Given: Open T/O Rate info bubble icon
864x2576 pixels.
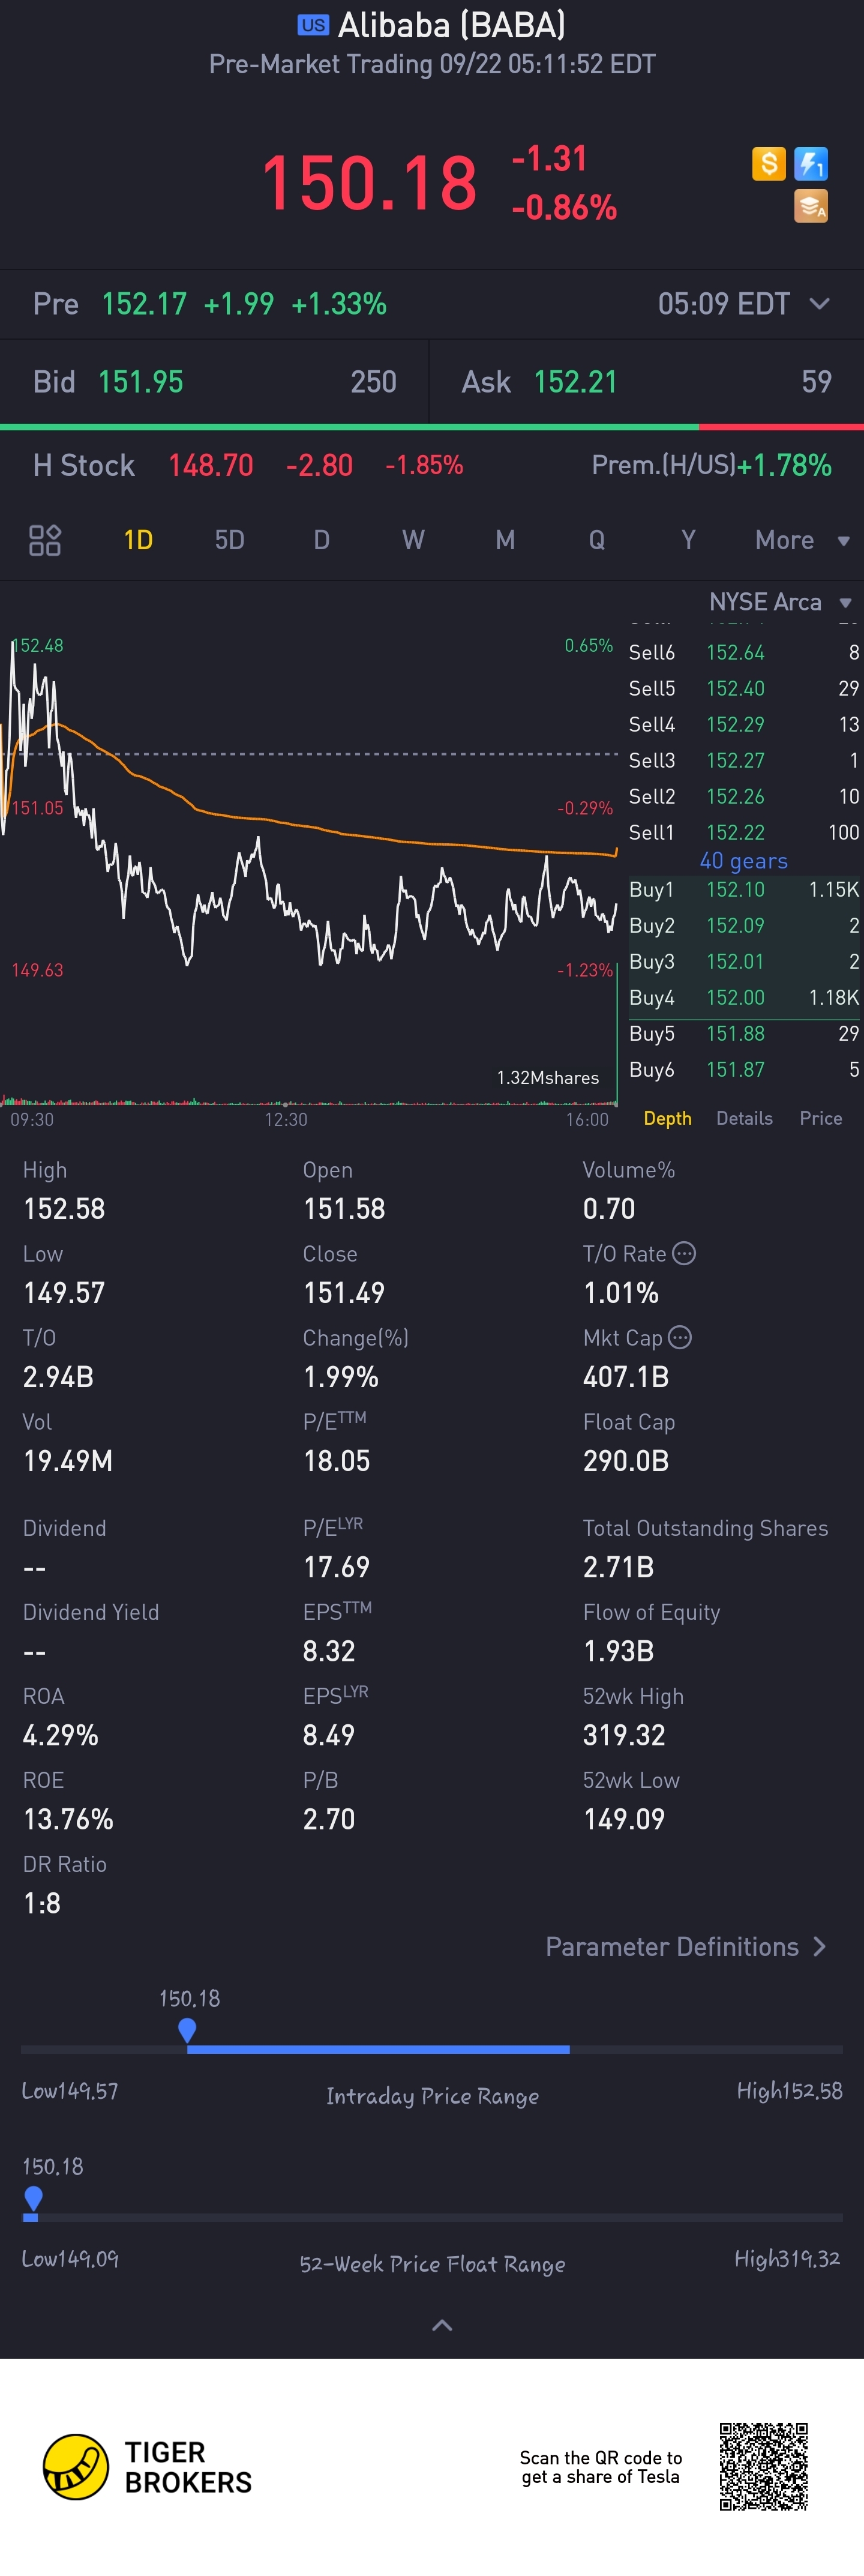Looking at the screenshot, I should tap(684, 1253).
